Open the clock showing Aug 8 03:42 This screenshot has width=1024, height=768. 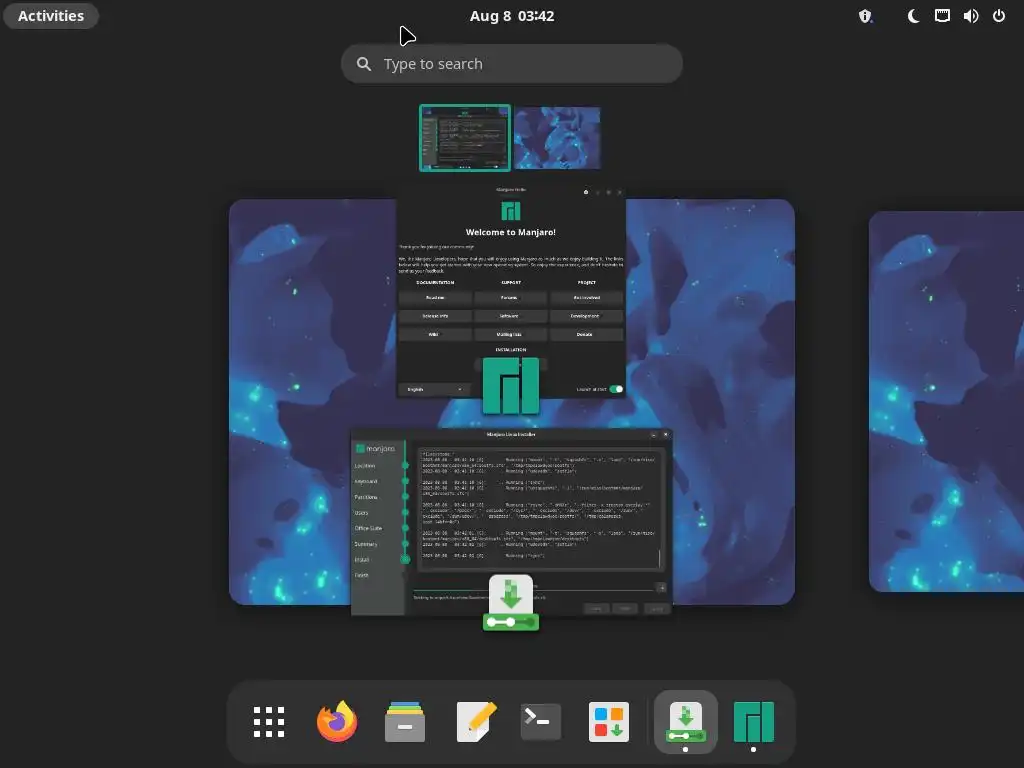click(512, 16)
